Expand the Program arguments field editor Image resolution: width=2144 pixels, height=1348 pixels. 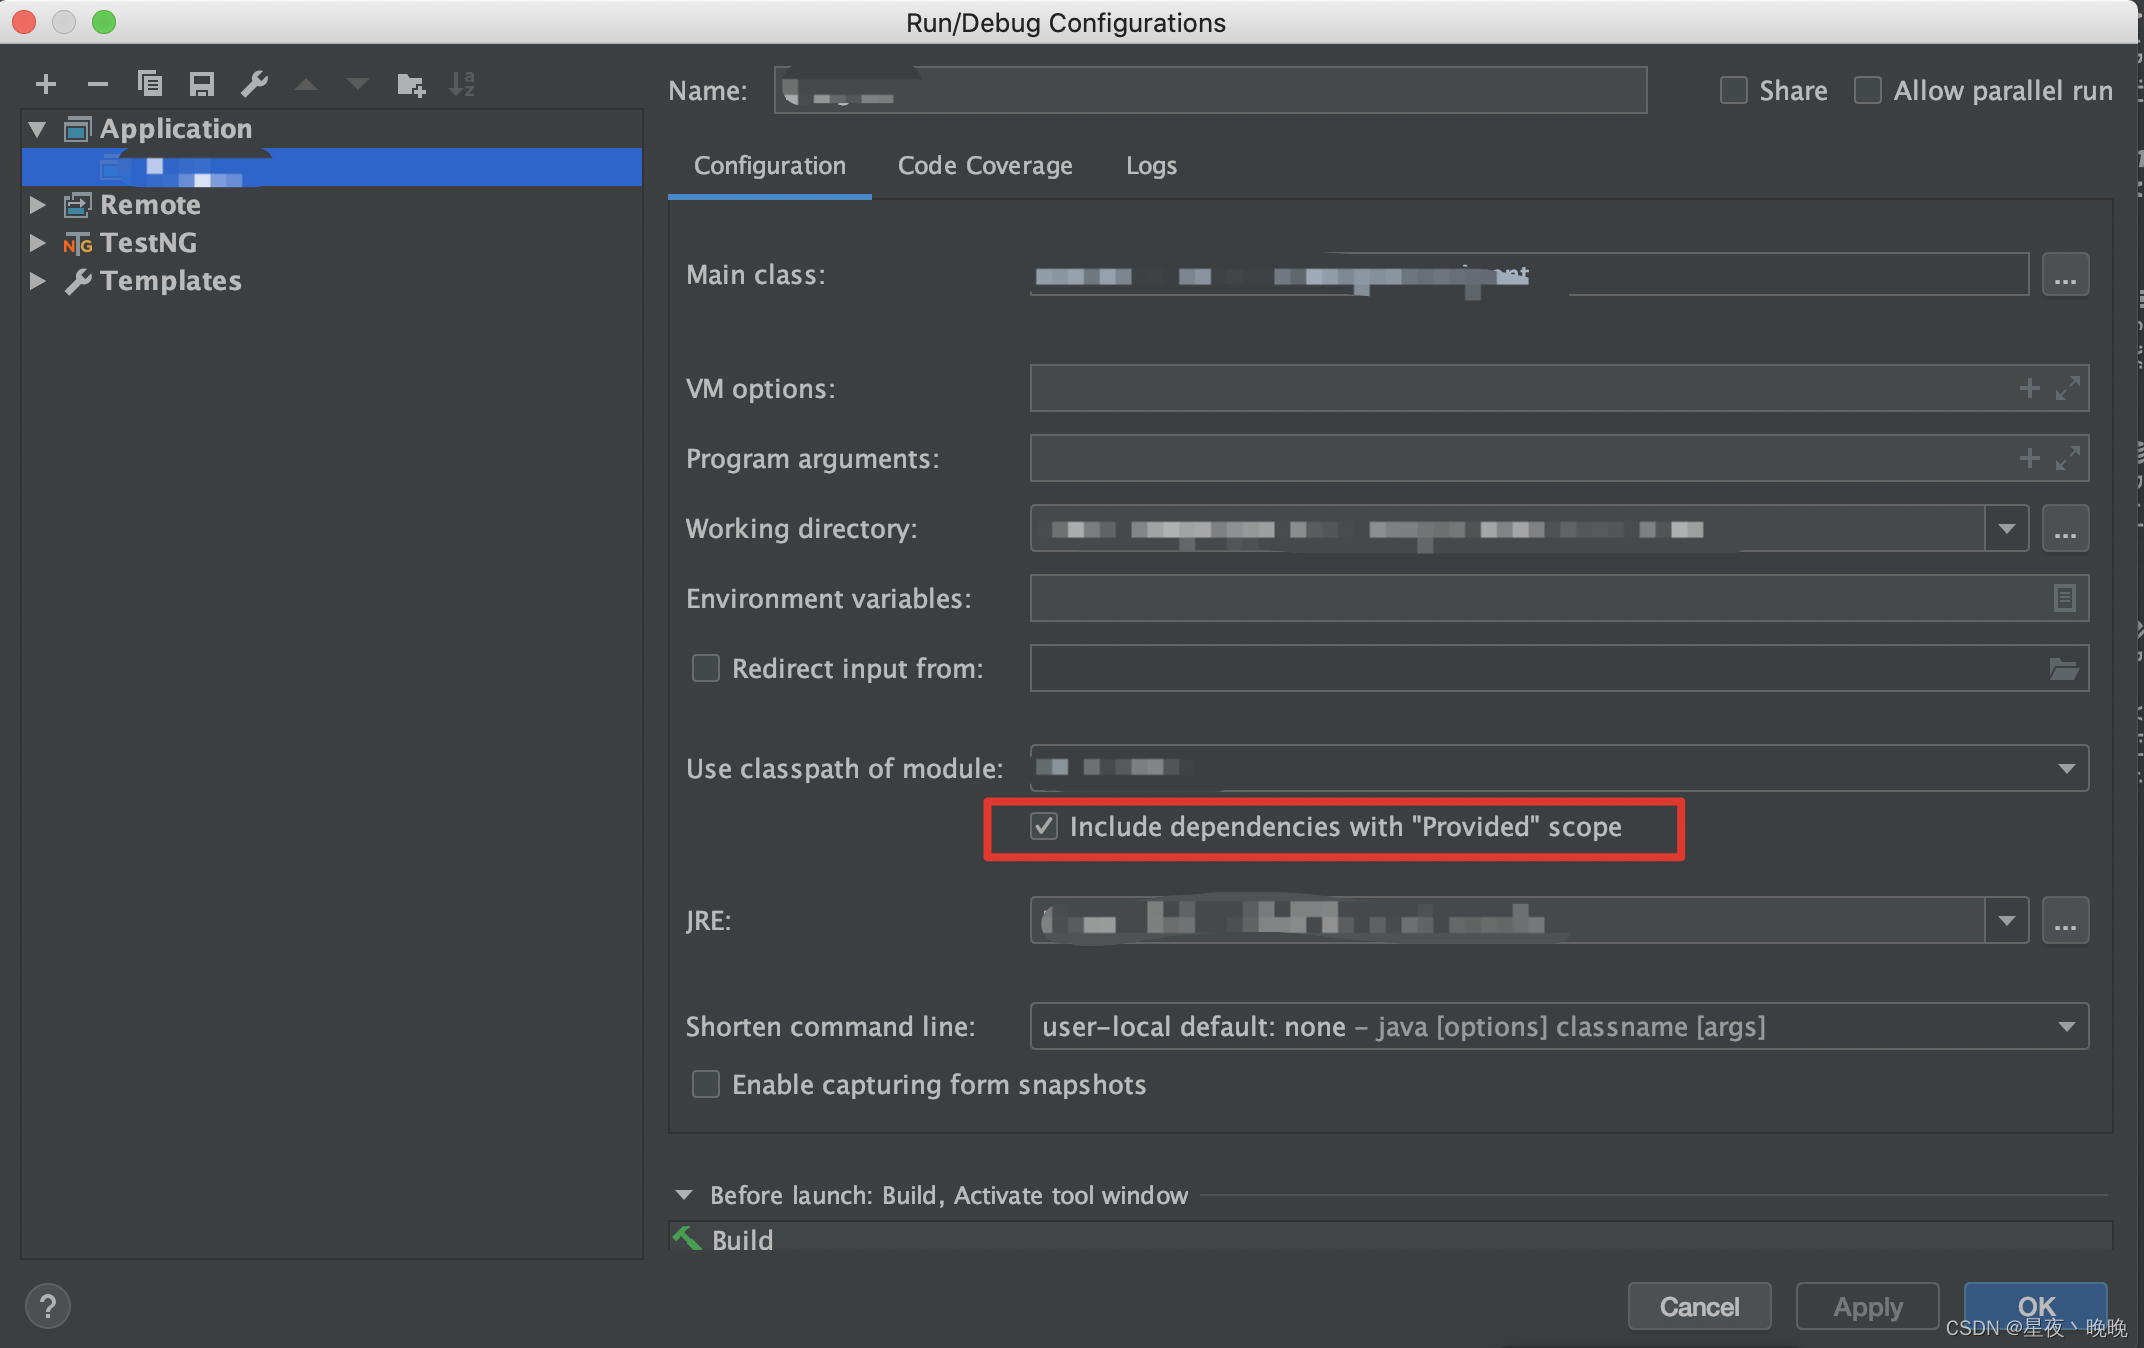click(2067, 459)
